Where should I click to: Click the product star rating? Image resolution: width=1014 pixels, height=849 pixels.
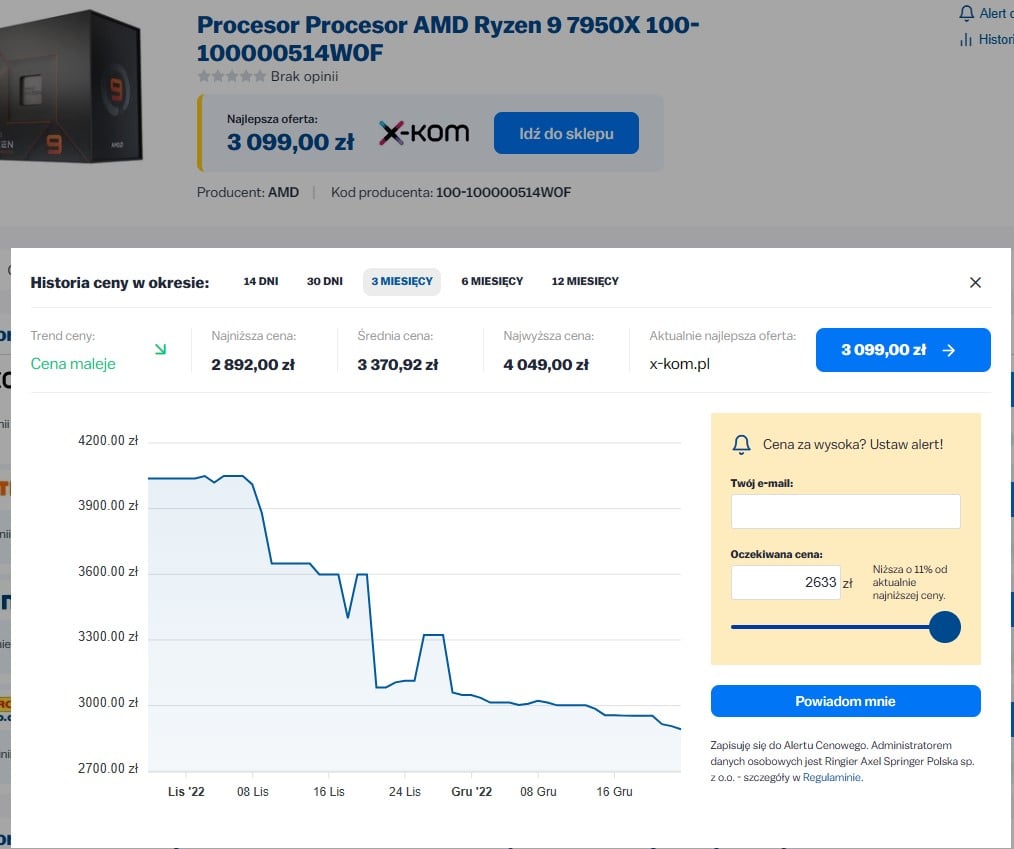(232, 76)
